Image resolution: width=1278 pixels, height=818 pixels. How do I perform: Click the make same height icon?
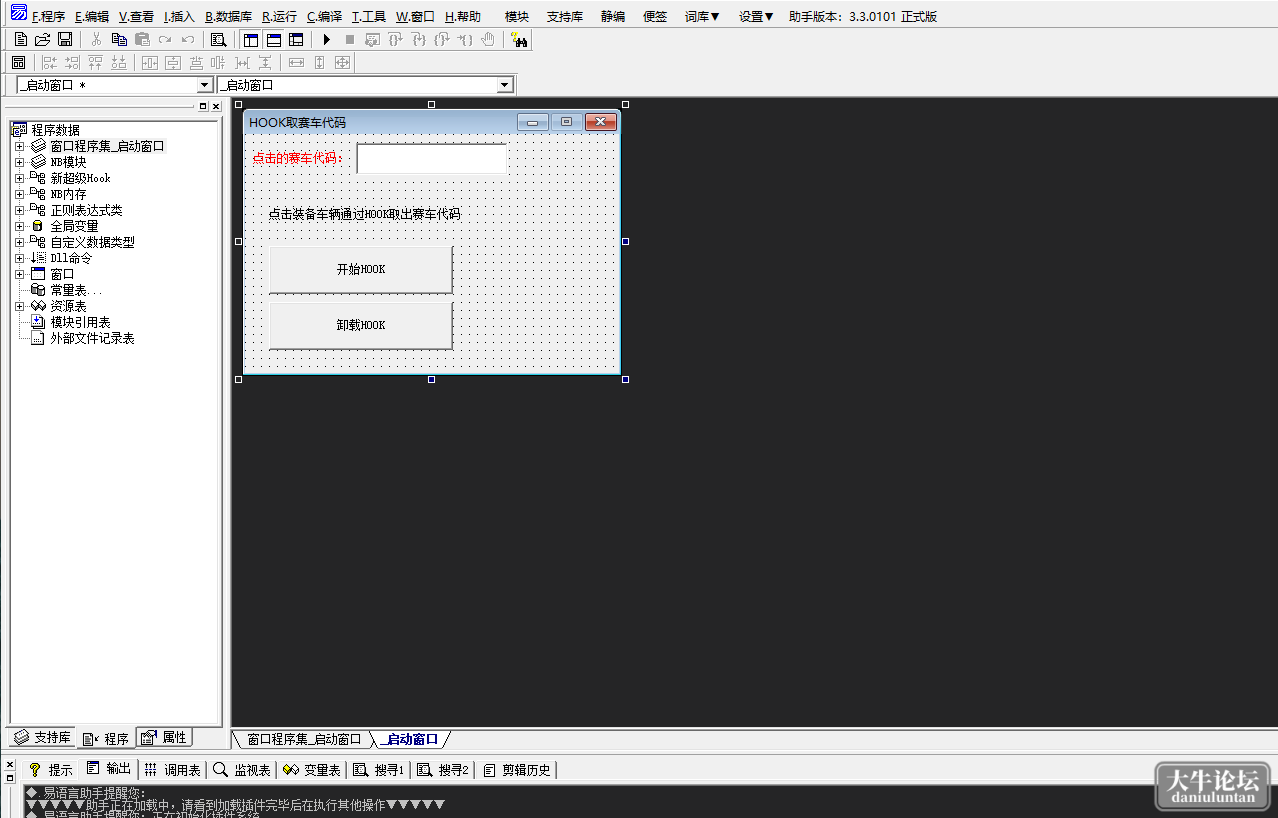click(x=319, y=63)
